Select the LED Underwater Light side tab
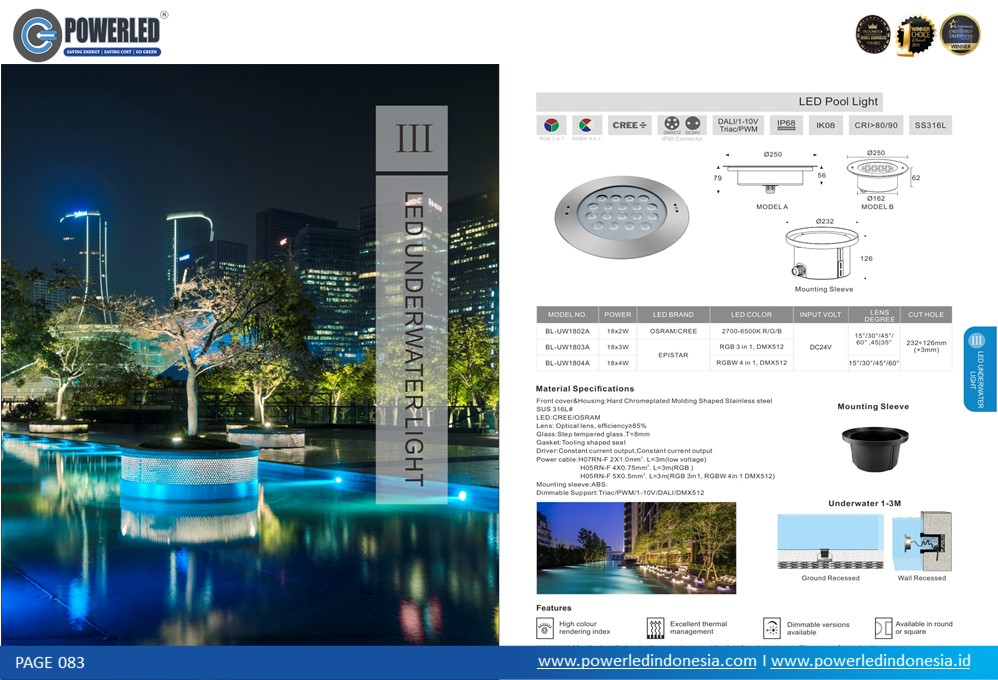This screenshot has height=680, width=998. coord(980,369)
